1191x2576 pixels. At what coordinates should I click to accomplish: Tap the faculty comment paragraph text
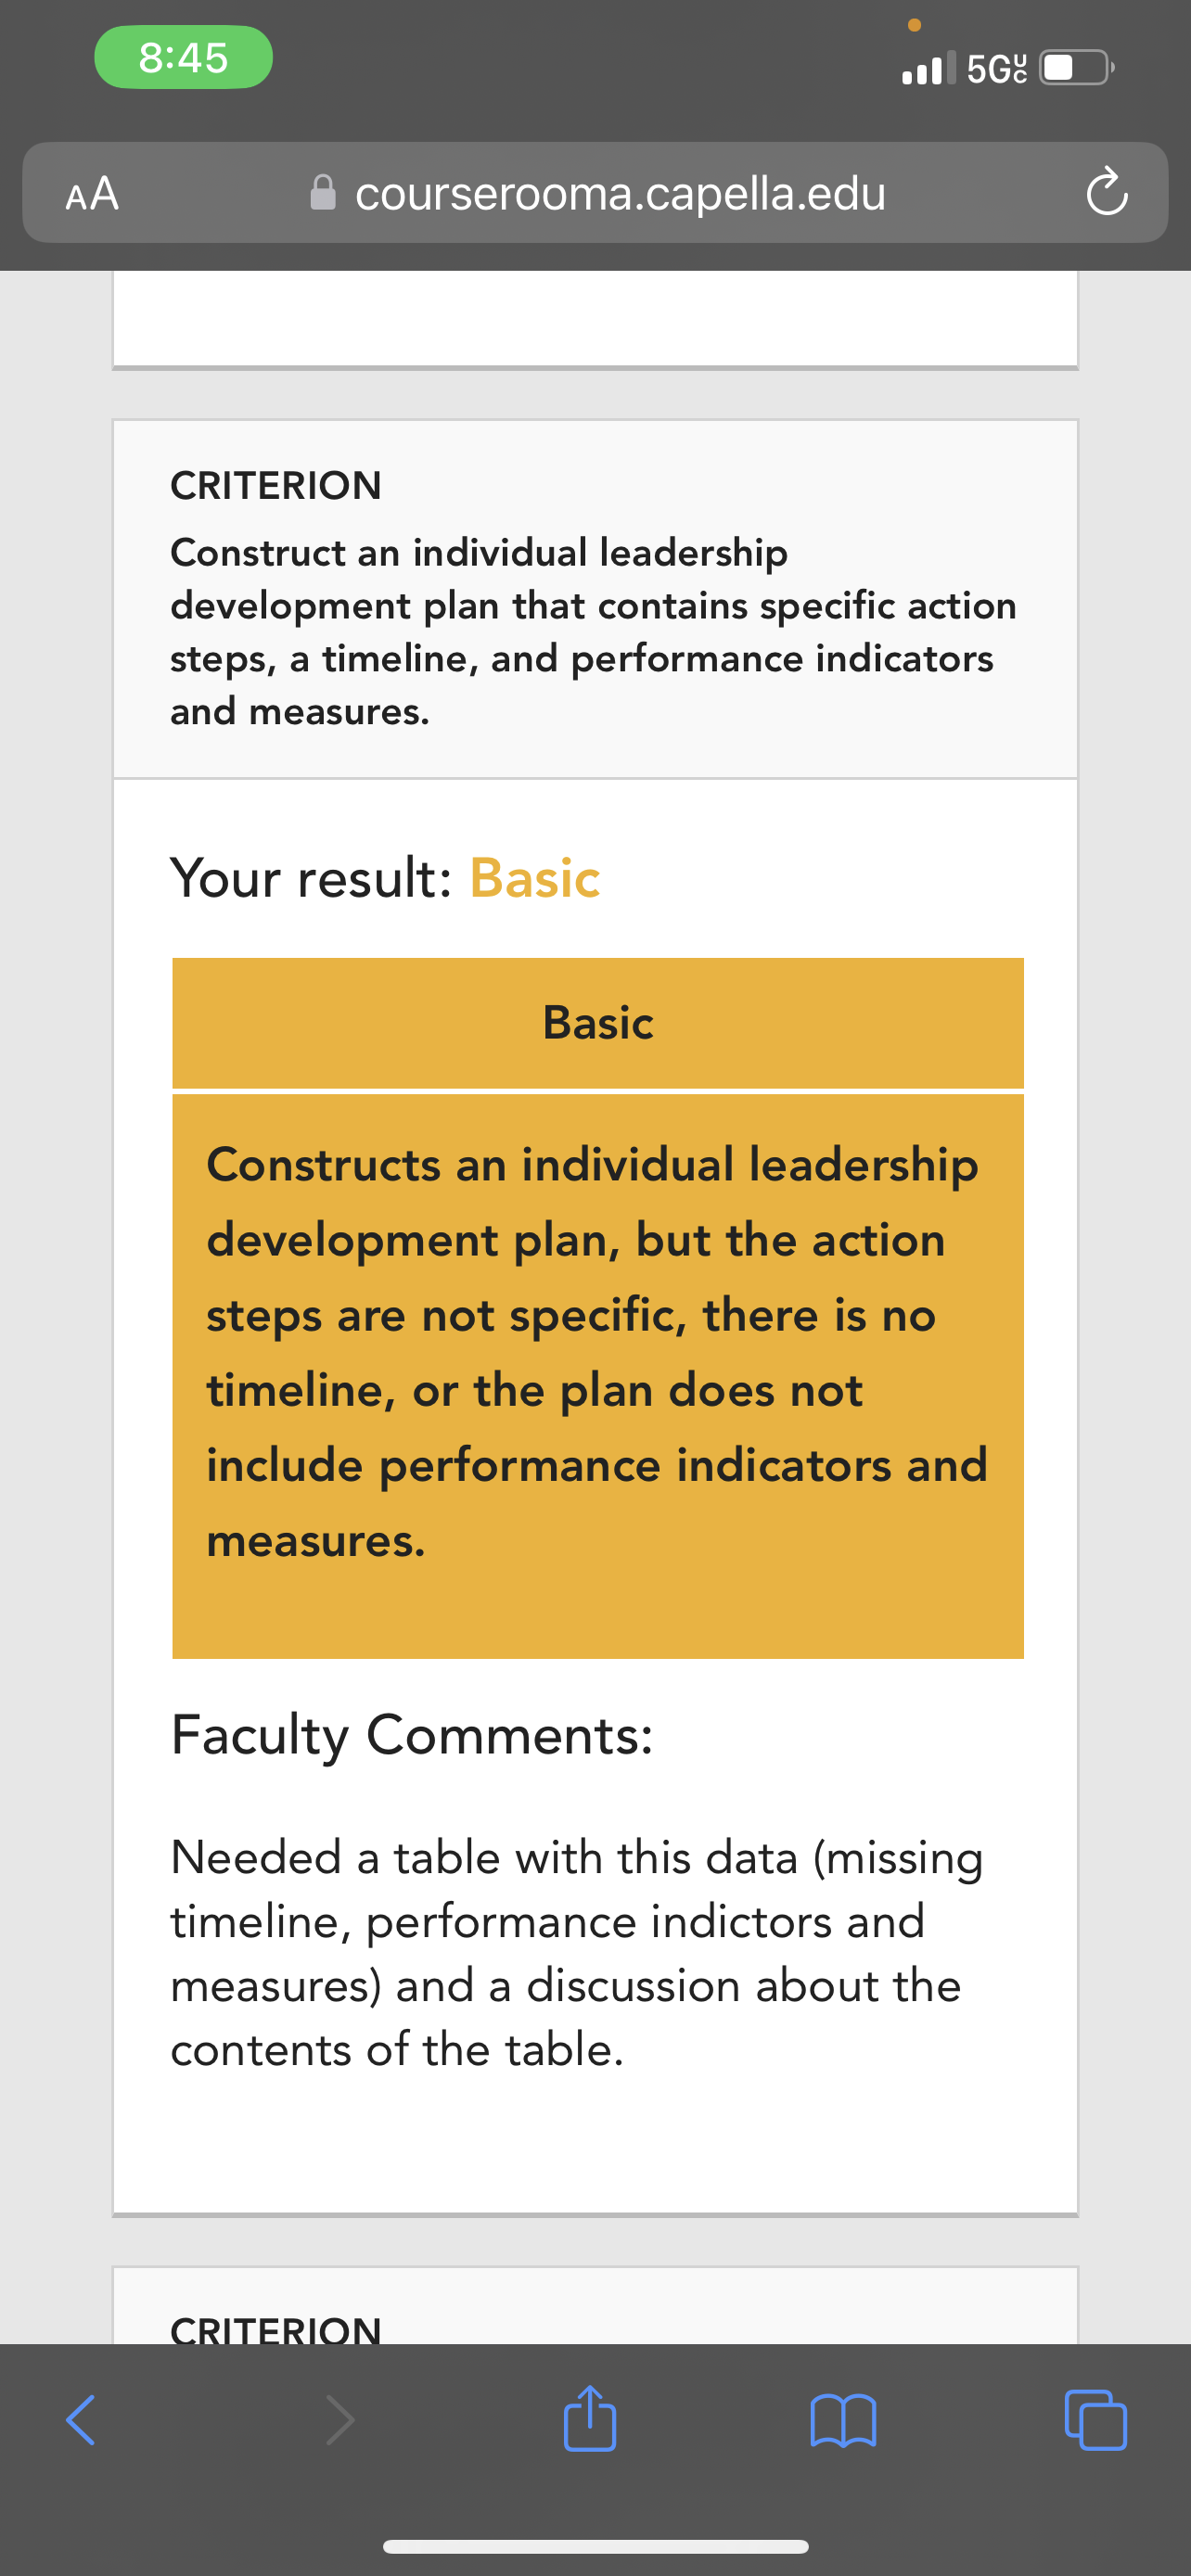(577, 1953)
